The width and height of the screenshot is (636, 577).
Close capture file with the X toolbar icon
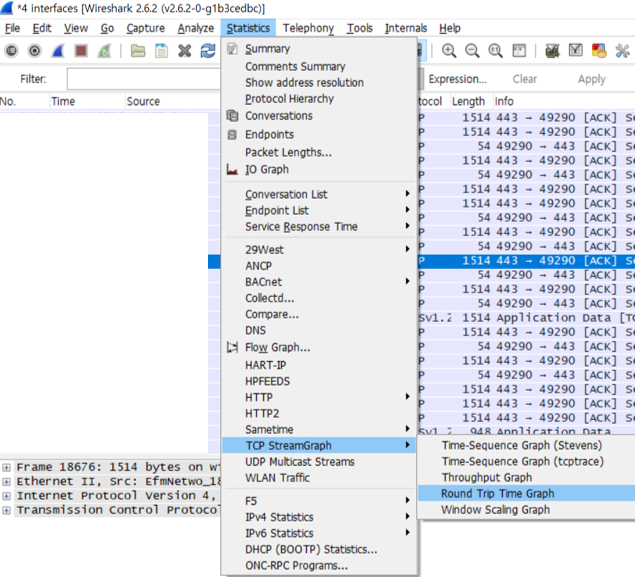point(185,51)
